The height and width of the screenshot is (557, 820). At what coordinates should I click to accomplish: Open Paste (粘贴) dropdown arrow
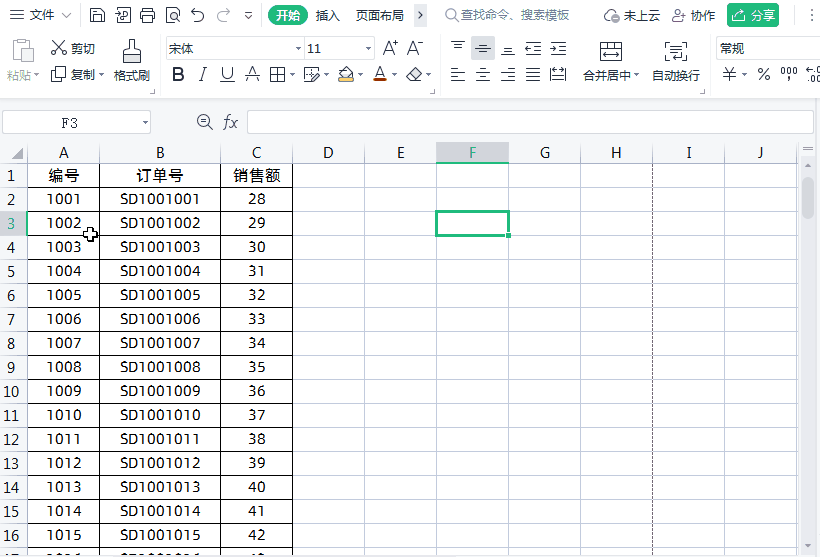[37, 75]
